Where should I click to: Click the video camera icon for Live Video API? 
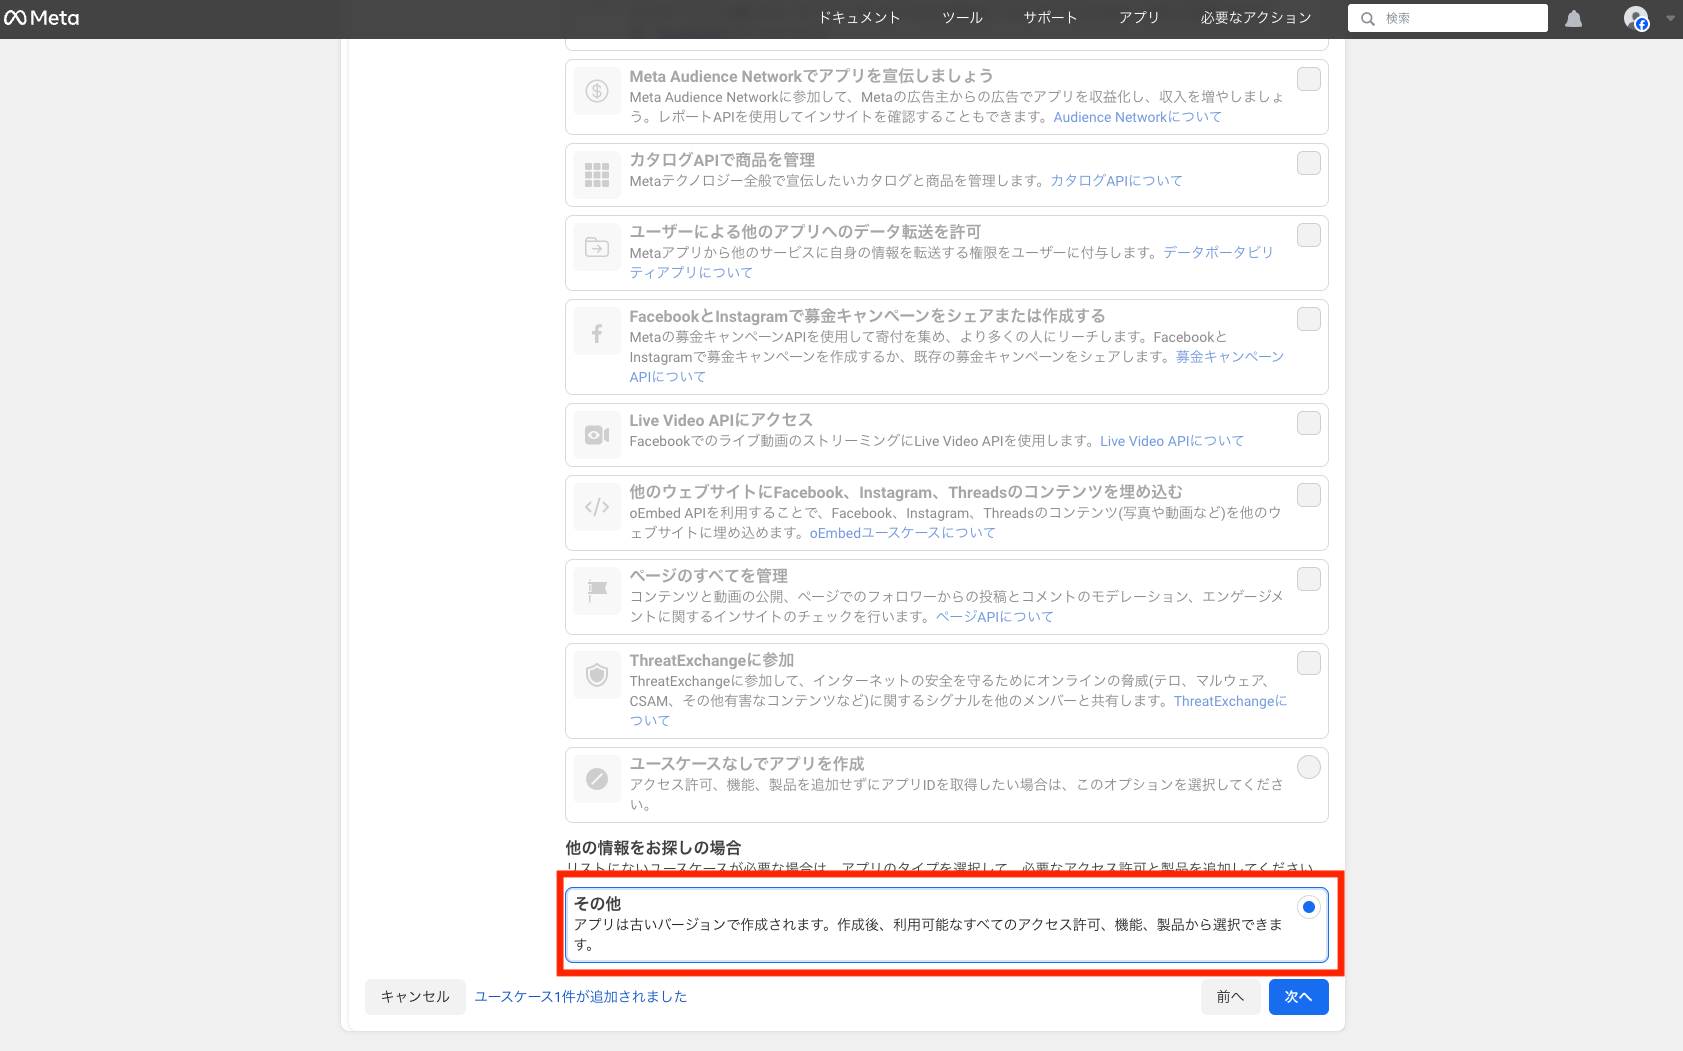click(597, 435)
